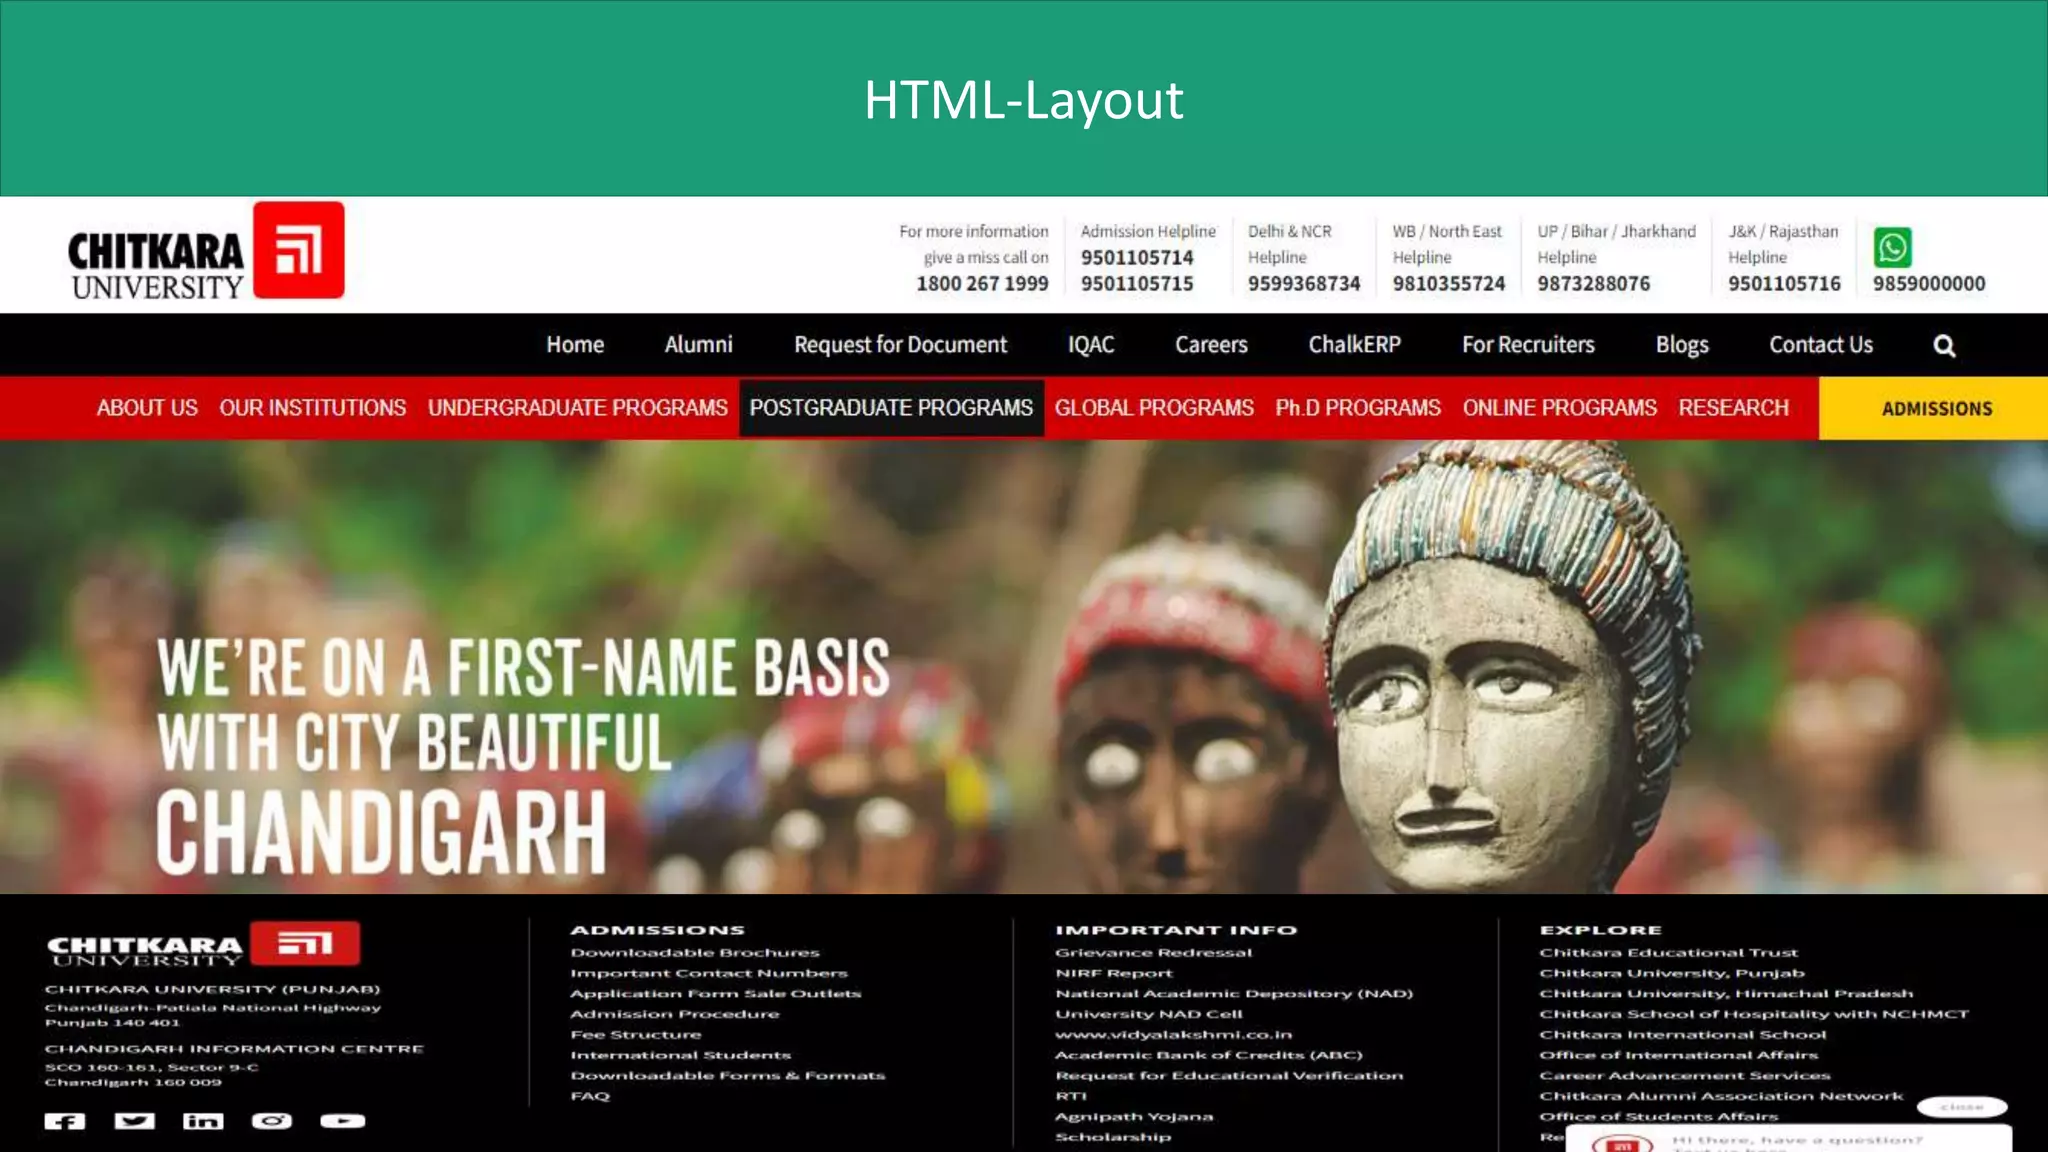2048x1152 pixels.
Task: Open National Academic Depository (NAD) link
Action: (x=1234, y=994)
